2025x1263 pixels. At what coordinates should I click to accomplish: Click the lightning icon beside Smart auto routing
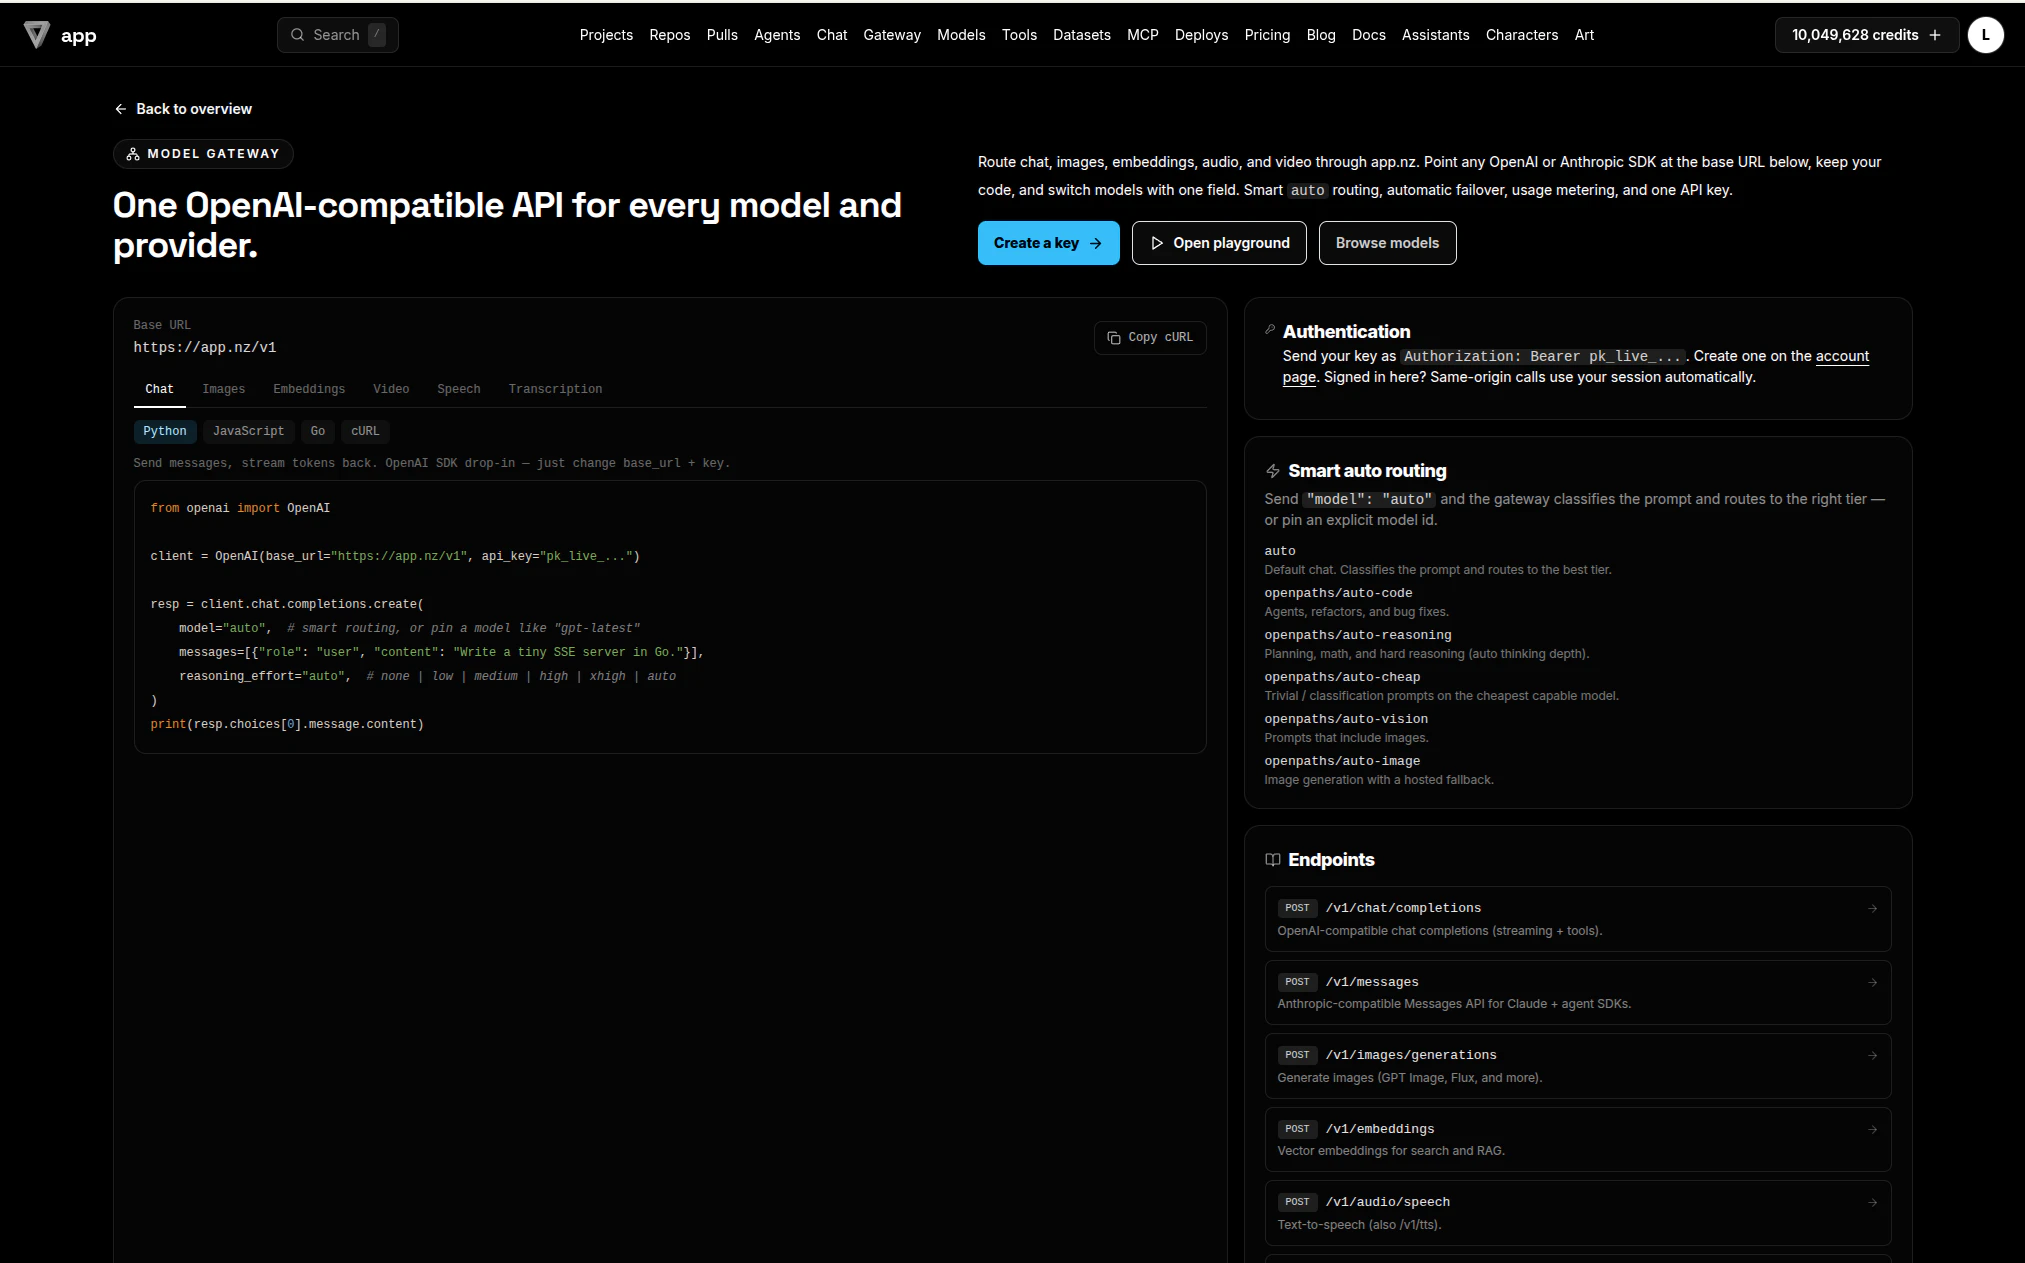(x=1273, y=471)
